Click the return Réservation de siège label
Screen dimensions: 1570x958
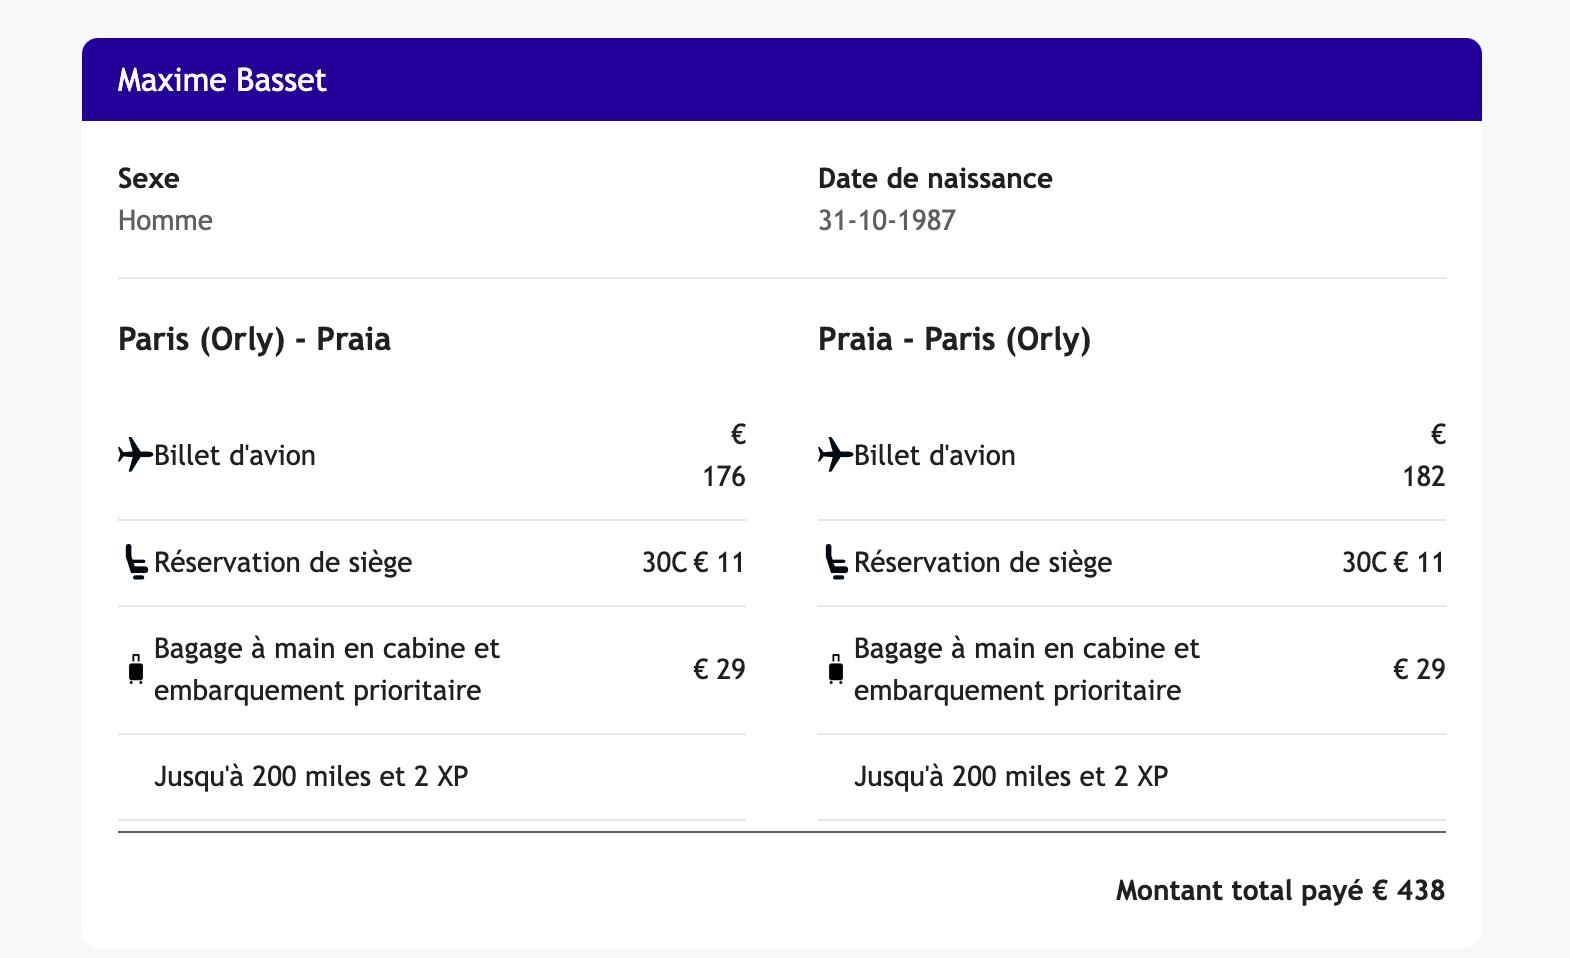982,562
